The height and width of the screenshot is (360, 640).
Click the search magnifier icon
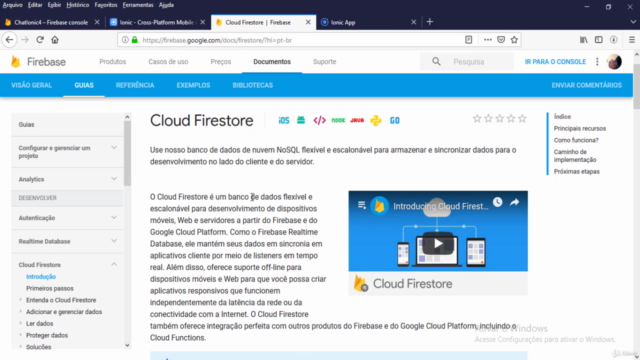point(436,62)
